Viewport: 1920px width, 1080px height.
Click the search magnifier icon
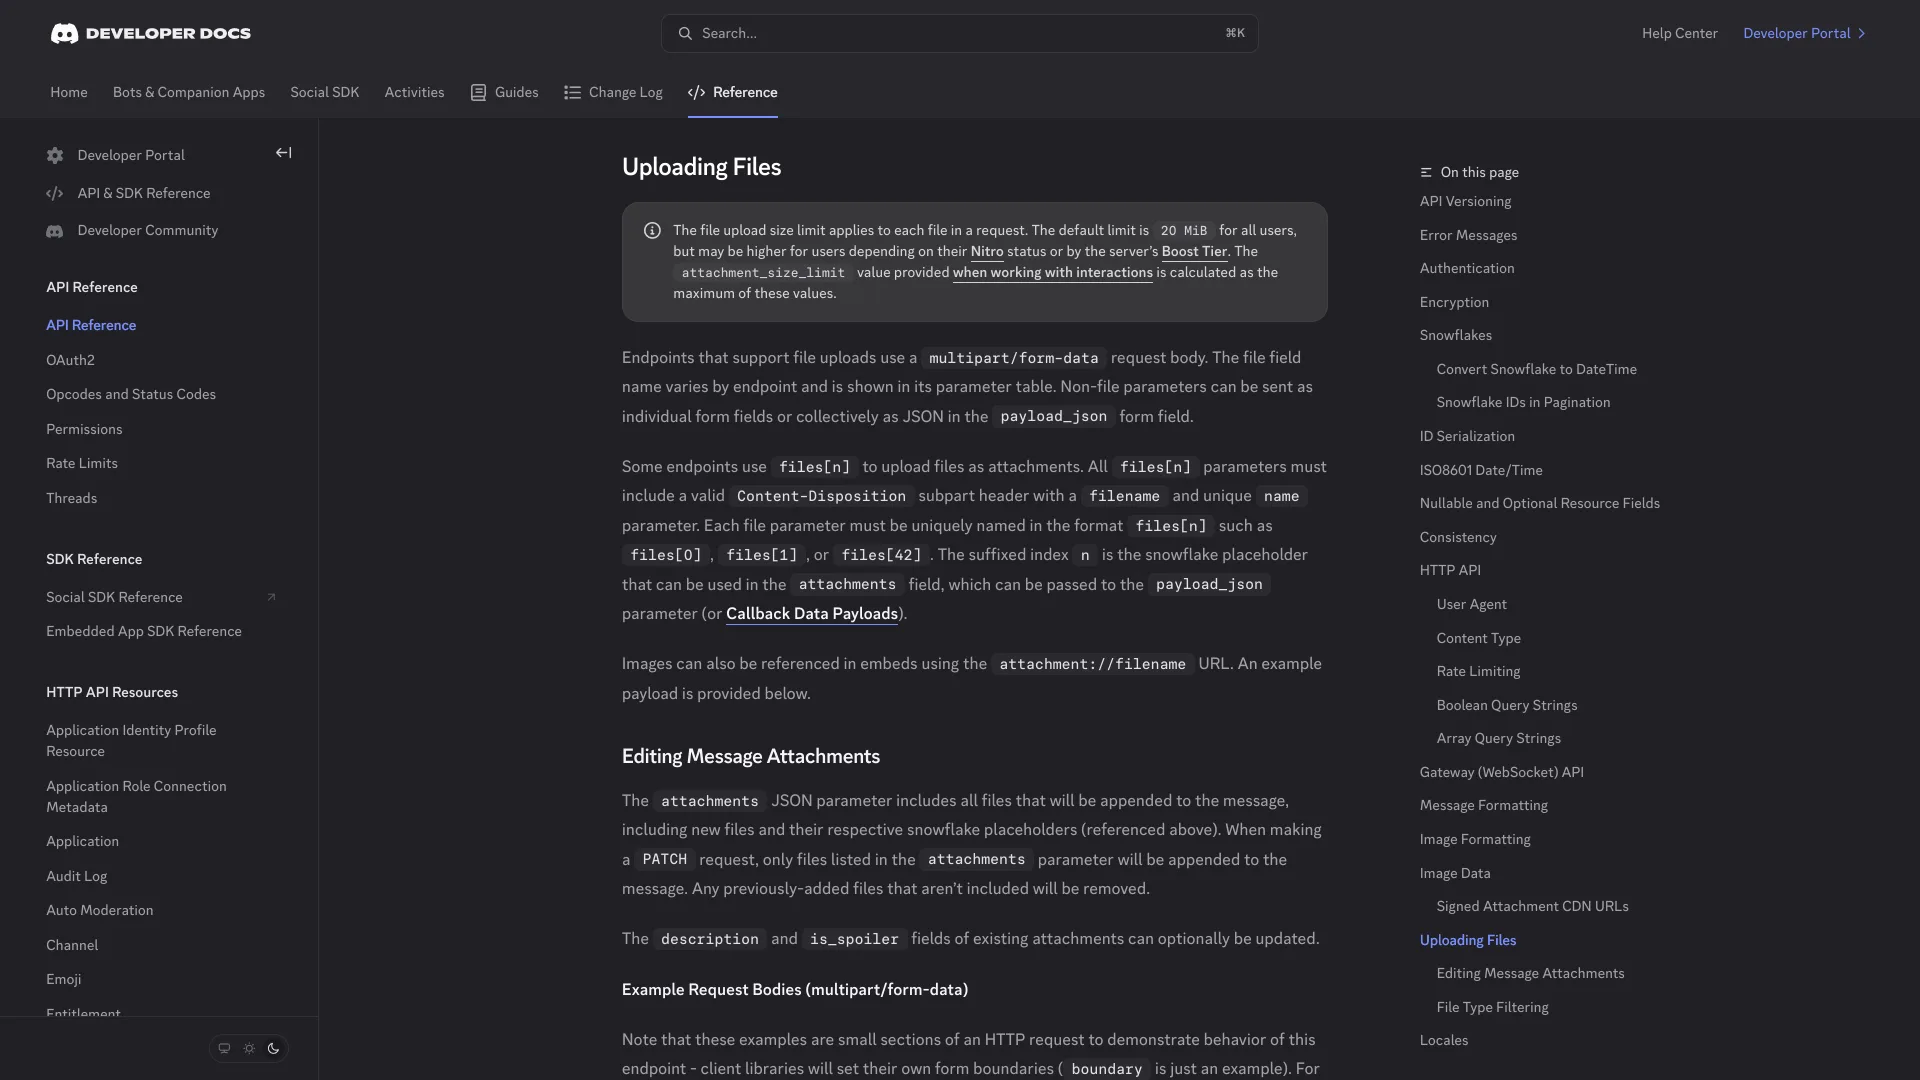coord(685,33)
